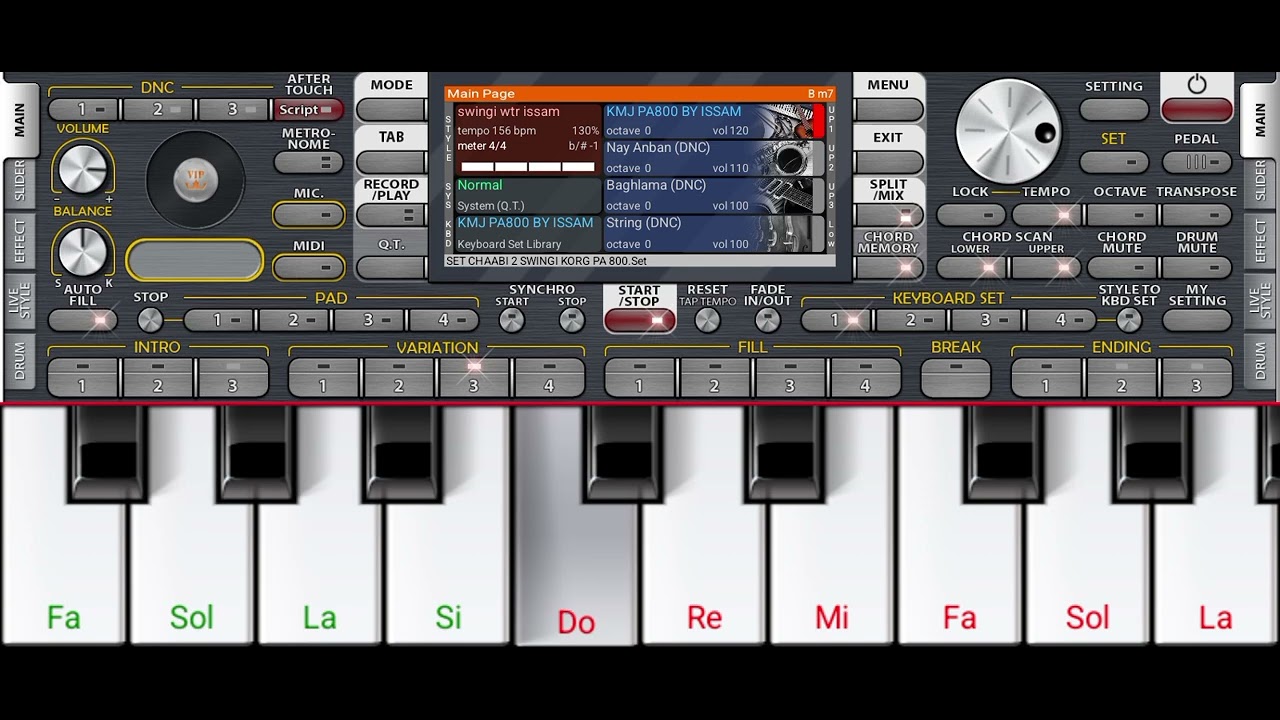Open MY SETTING button

click(1197, 320)
